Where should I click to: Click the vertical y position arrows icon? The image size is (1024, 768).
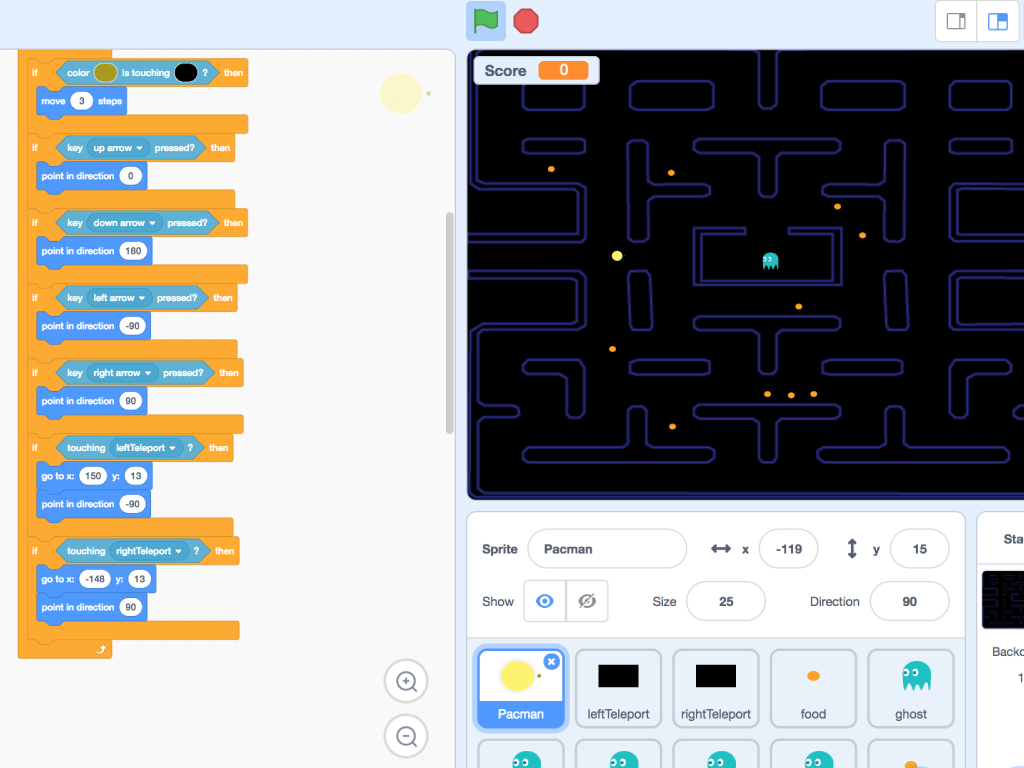coord(852,549)
